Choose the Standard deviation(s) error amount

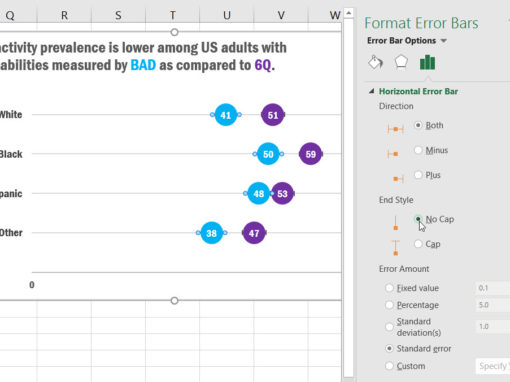pos(389,327)
